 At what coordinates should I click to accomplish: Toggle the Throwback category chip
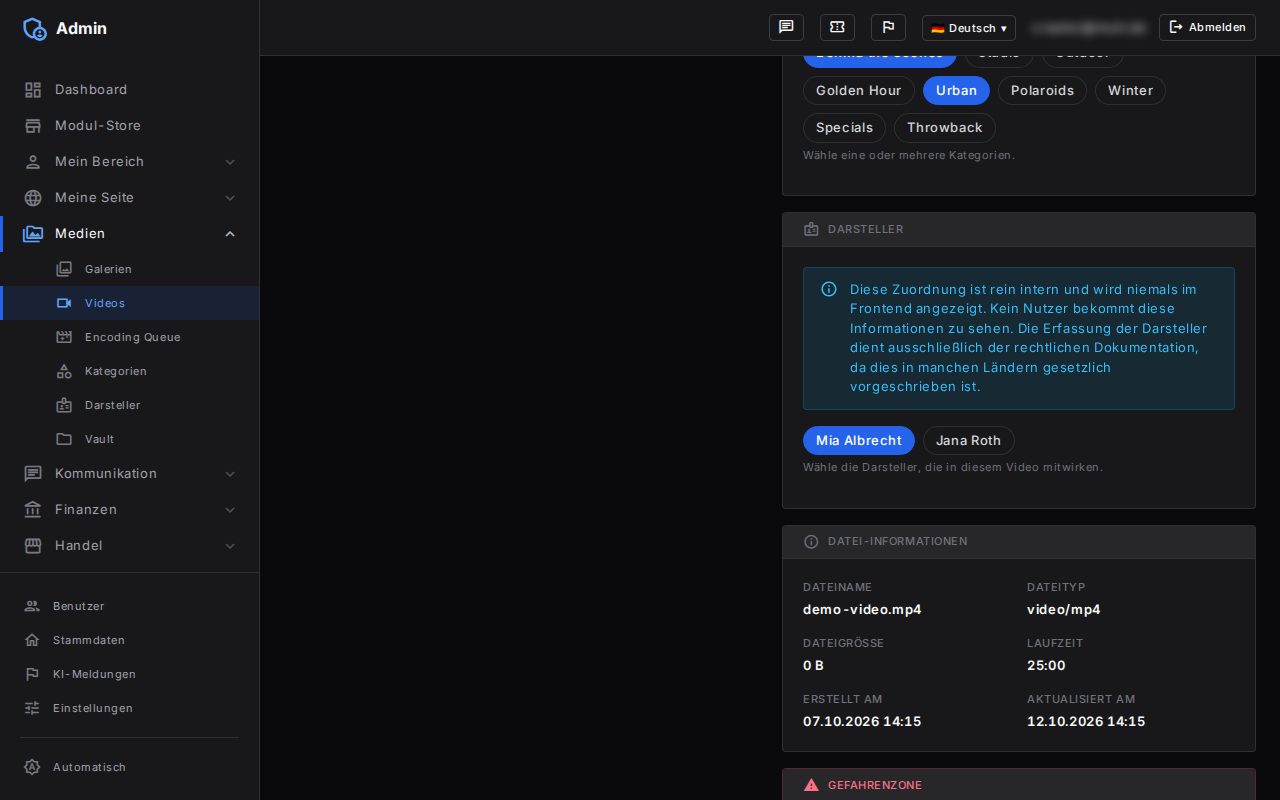pyautogui.click(x=945, y=127)
